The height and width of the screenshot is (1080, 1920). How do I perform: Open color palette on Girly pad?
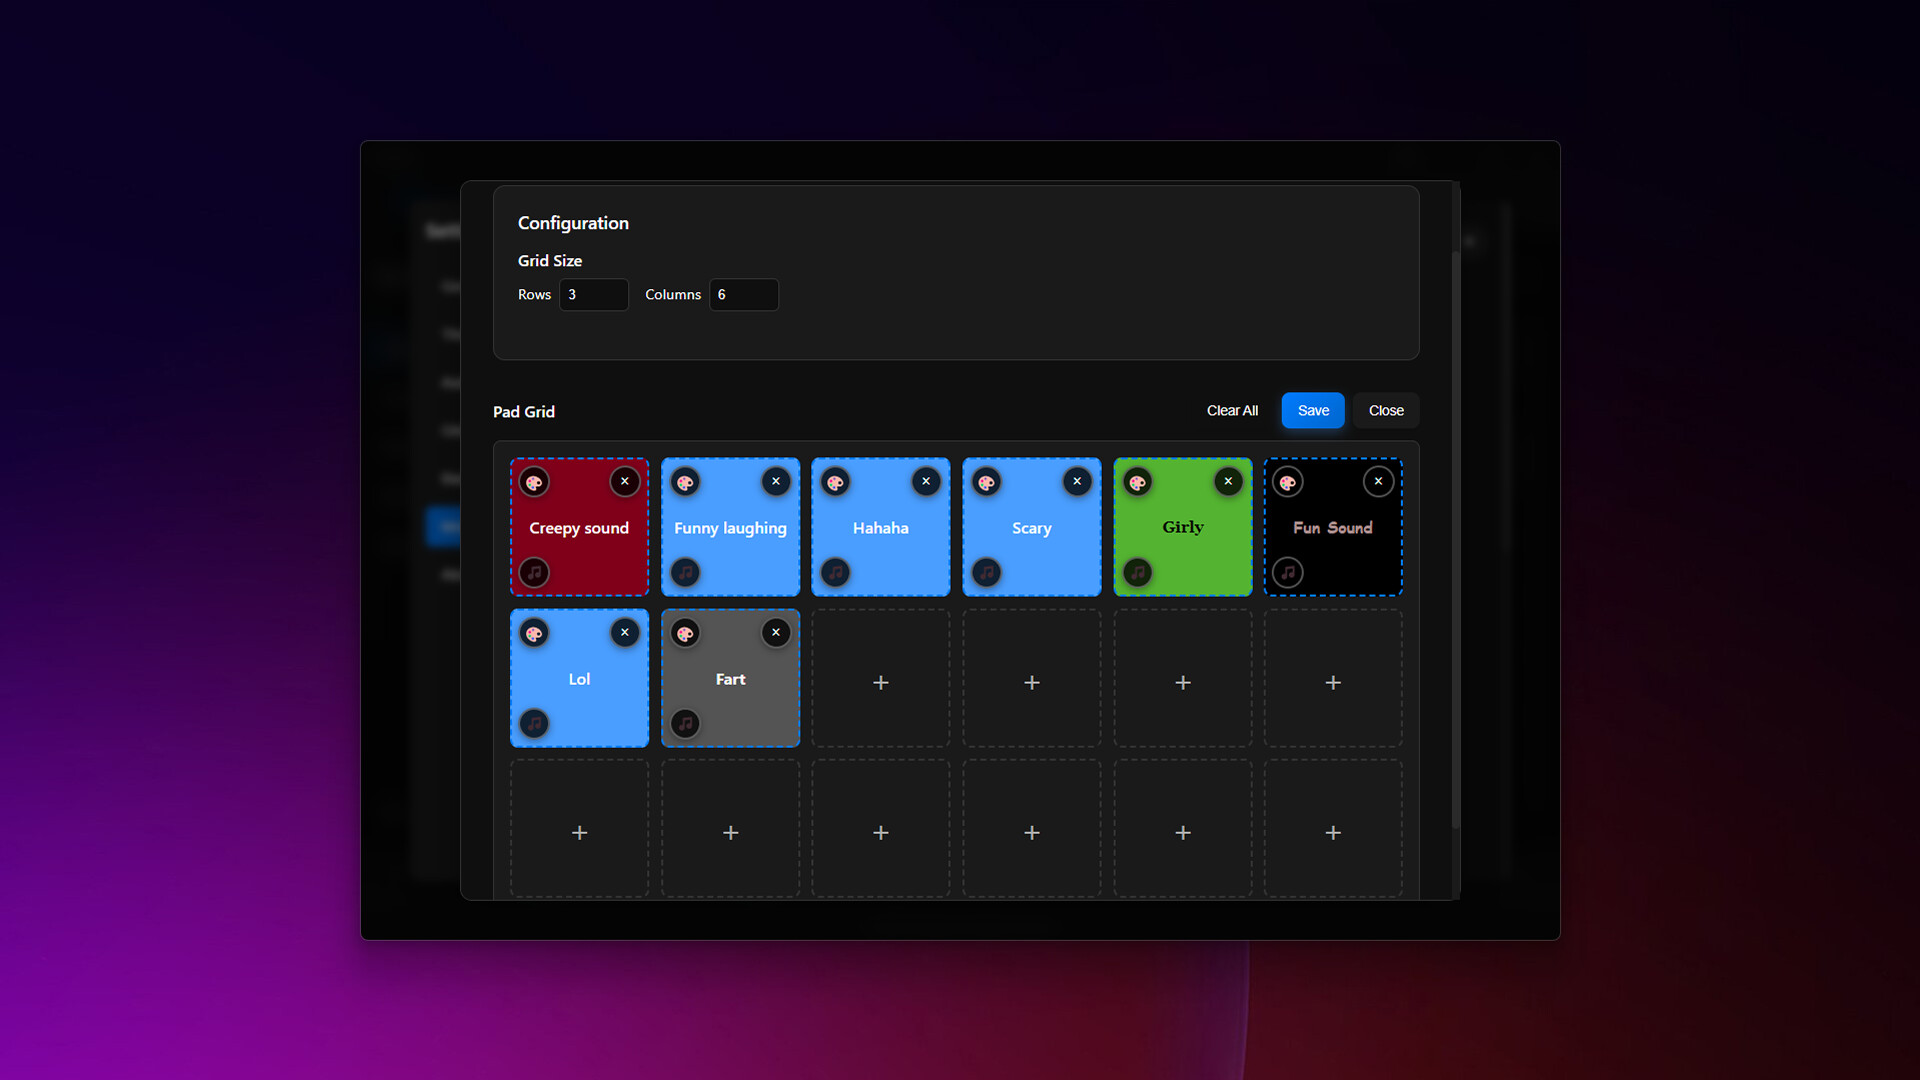(1138, 483)
